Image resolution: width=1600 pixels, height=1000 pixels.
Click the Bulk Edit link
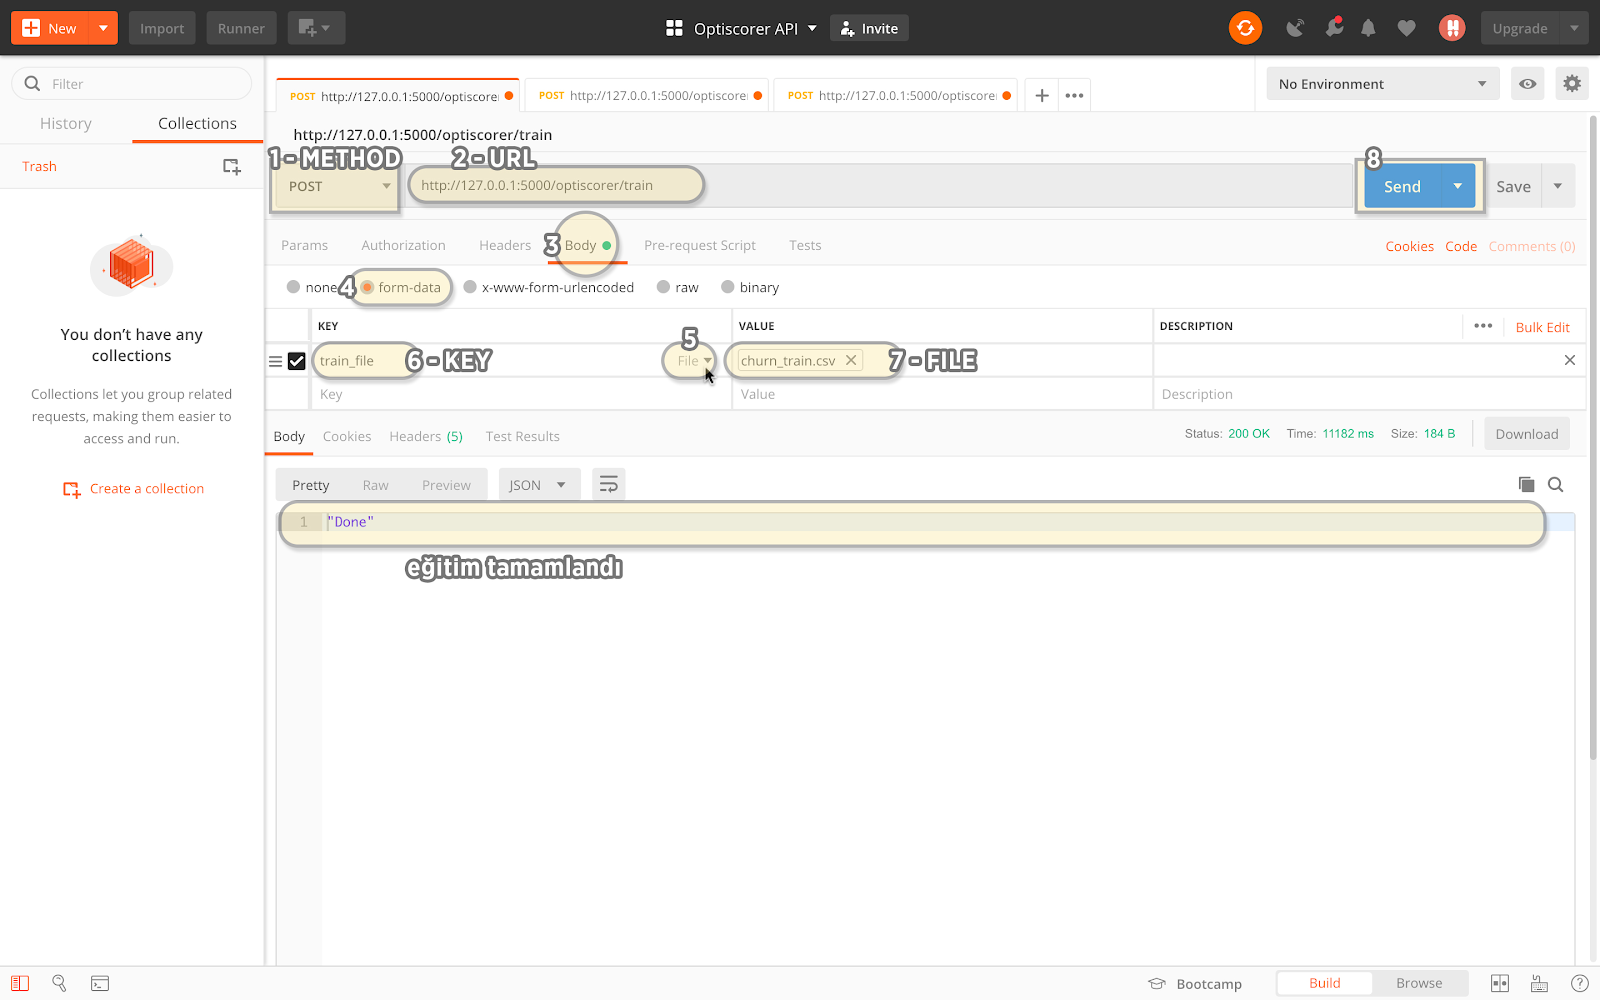click(x=1542, y=327)
